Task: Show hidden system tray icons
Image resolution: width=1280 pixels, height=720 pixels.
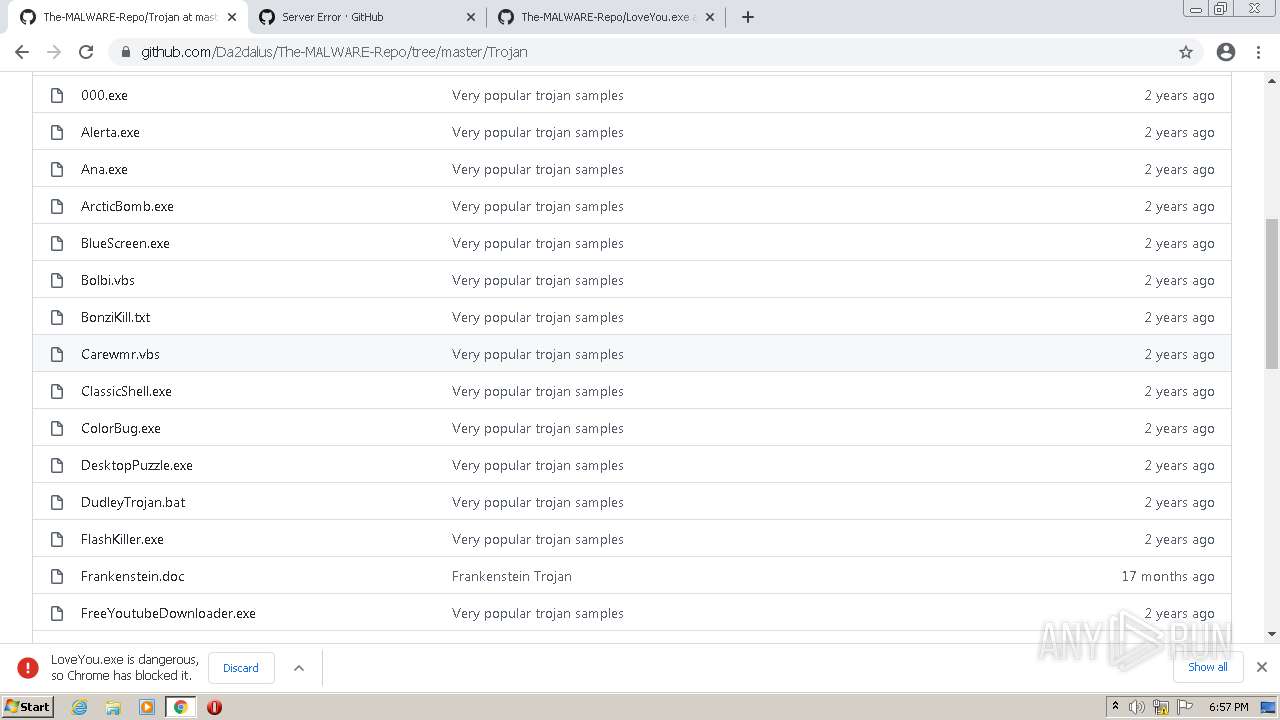Action: pos(1115,707)
